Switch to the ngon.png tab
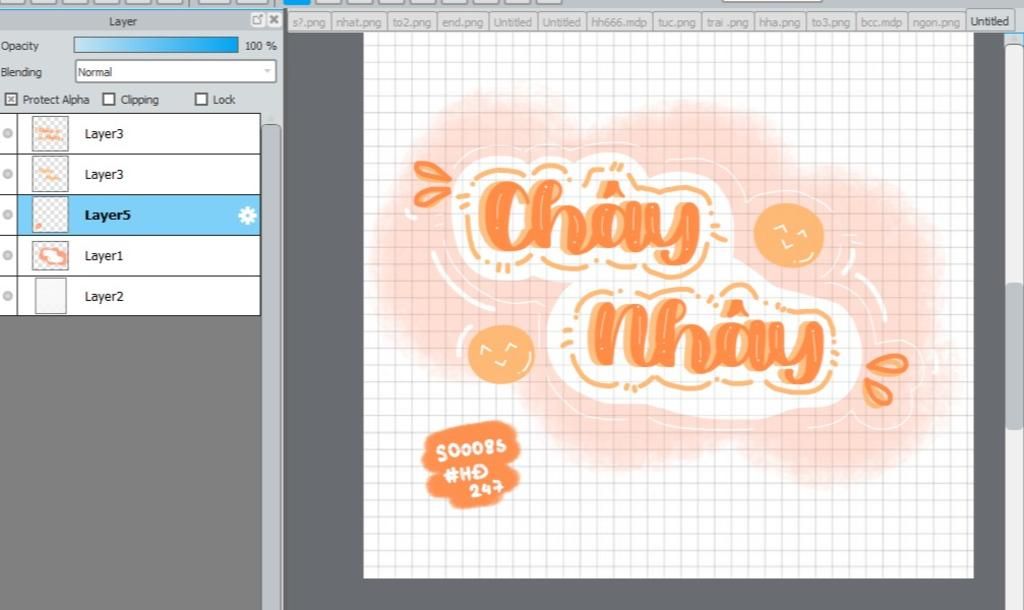Viewport: 1024px width, 610px height. tap(936, 22)
